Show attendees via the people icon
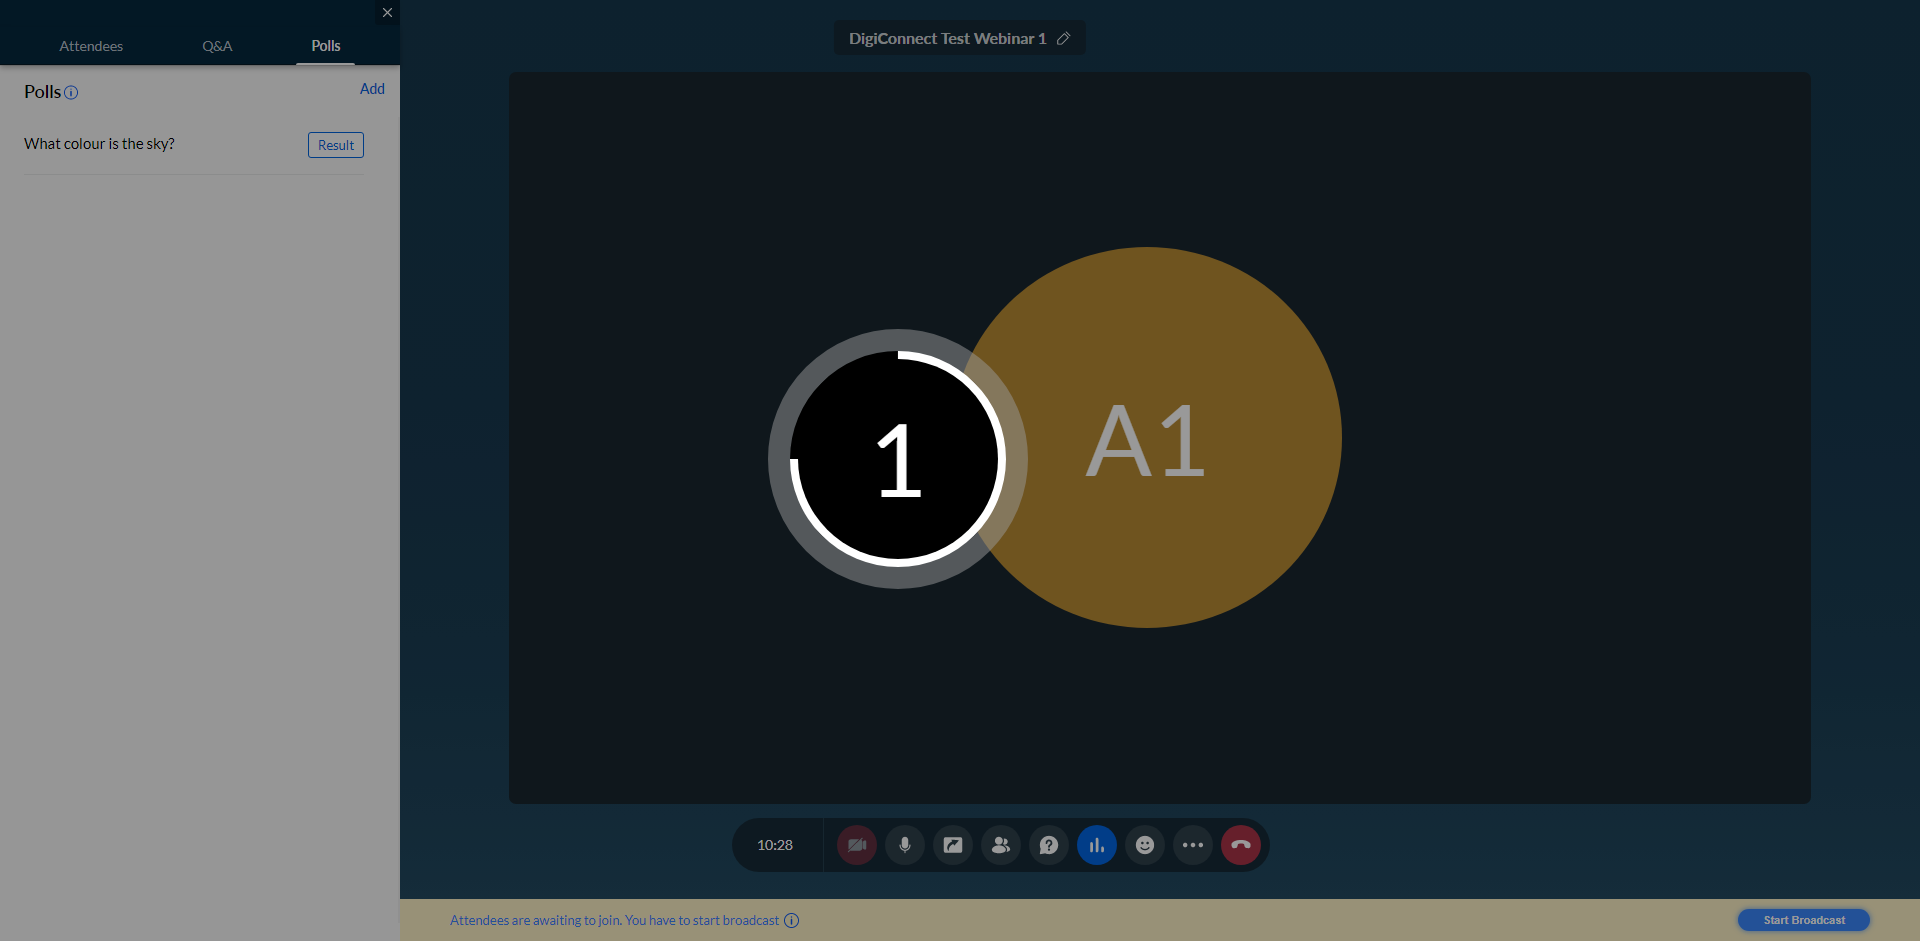 [1001, 845]
